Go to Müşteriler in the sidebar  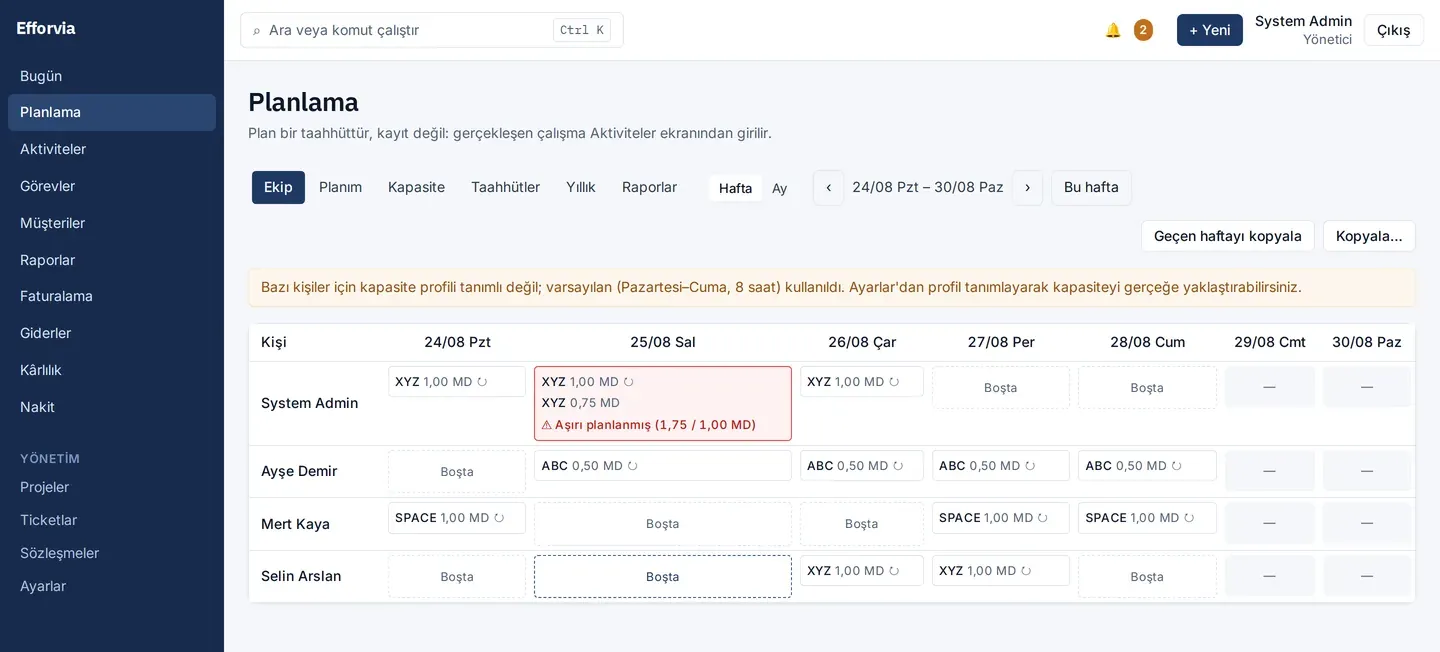point(112,223)
